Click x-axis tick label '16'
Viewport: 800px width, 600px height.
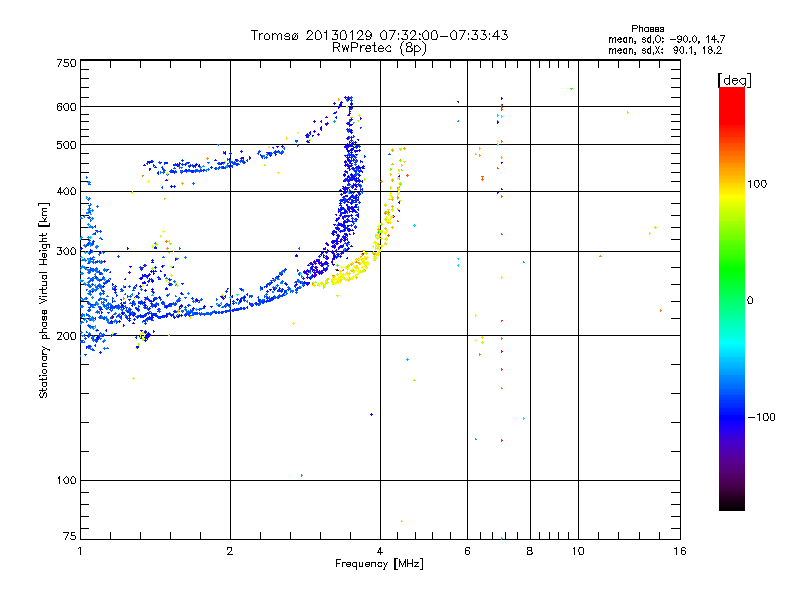tap(680, 551)
